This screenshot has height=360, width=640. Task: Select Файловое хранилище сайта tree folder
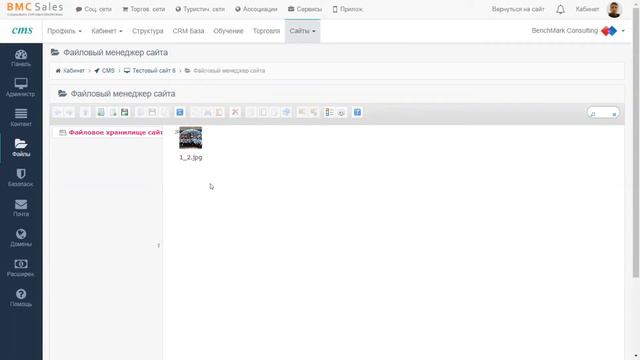point(111,132)
